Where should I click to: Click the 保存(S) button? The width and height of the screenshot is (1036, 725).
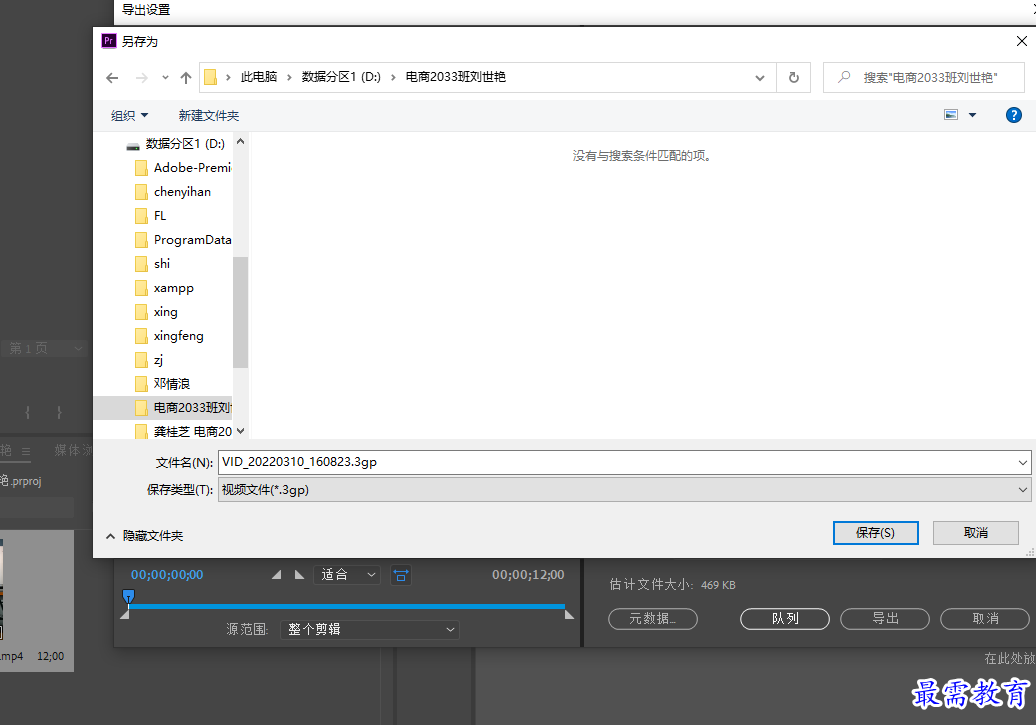(875, 533)
